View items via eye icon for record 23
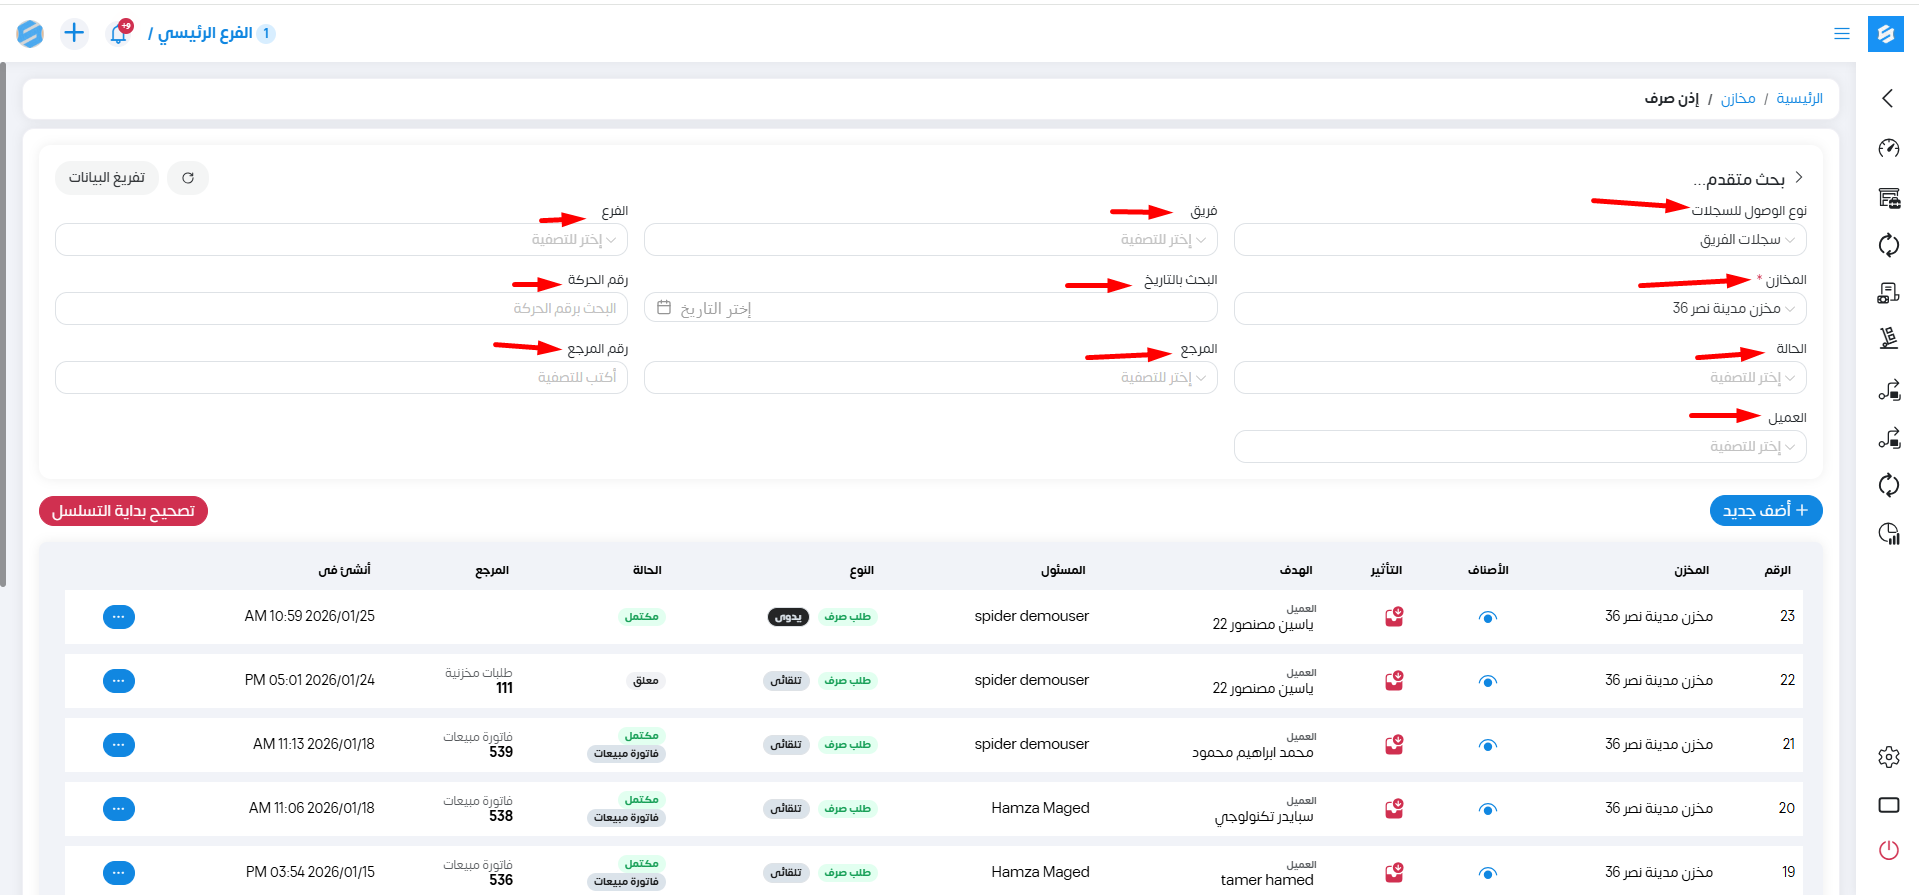Image resolution: width=1919 pixels, height=895 pixels. [x=1487, y=617]
